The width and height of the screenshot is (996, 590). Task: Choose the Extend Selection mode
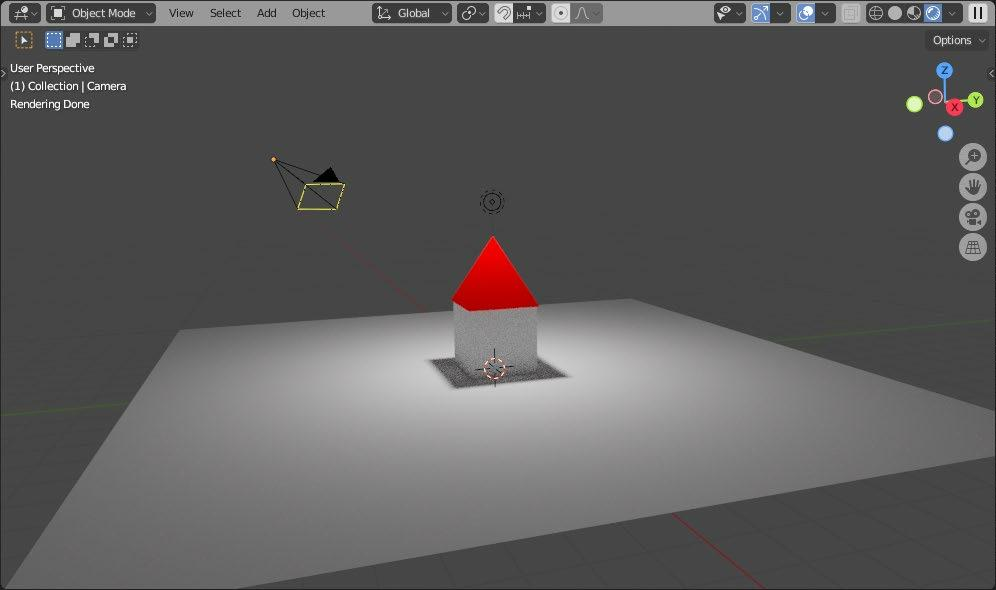pos(73,40)
